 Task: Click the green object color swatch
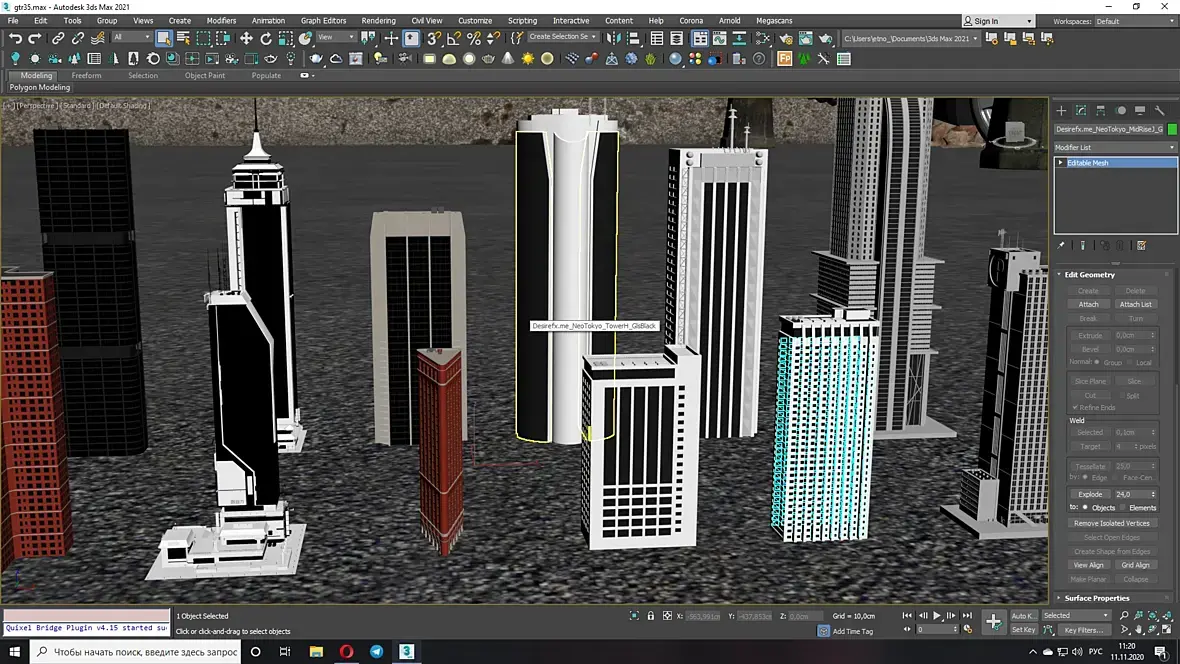point(1172,129)
